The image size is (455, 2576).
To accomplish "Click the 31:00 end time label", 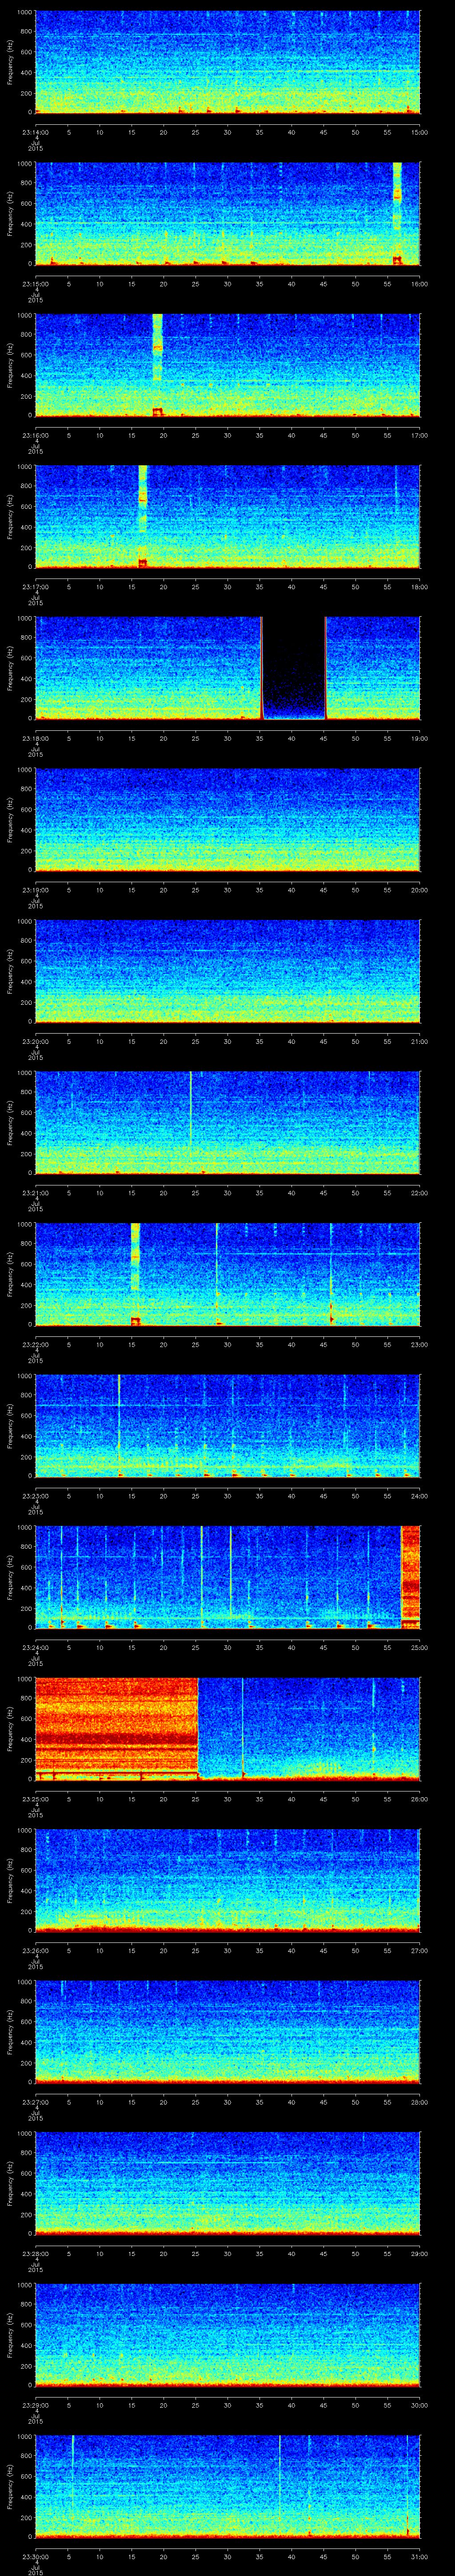I will pos(419,2556).
